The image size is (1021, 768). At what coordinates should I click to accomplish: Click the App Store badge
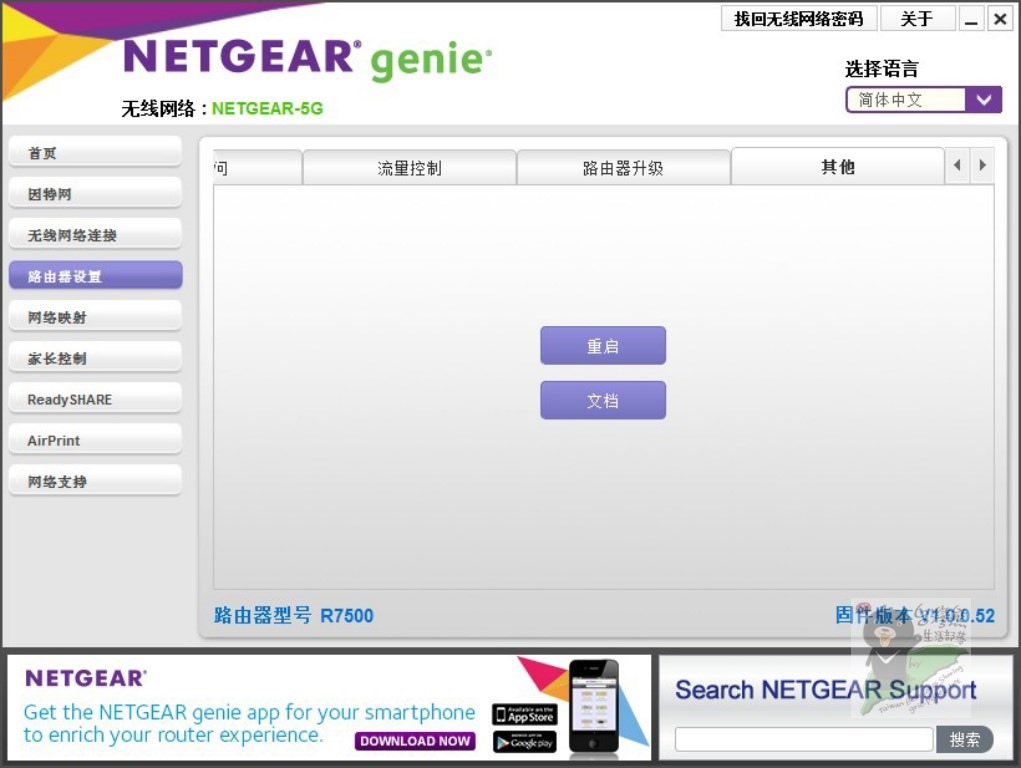tap(525, 715)
